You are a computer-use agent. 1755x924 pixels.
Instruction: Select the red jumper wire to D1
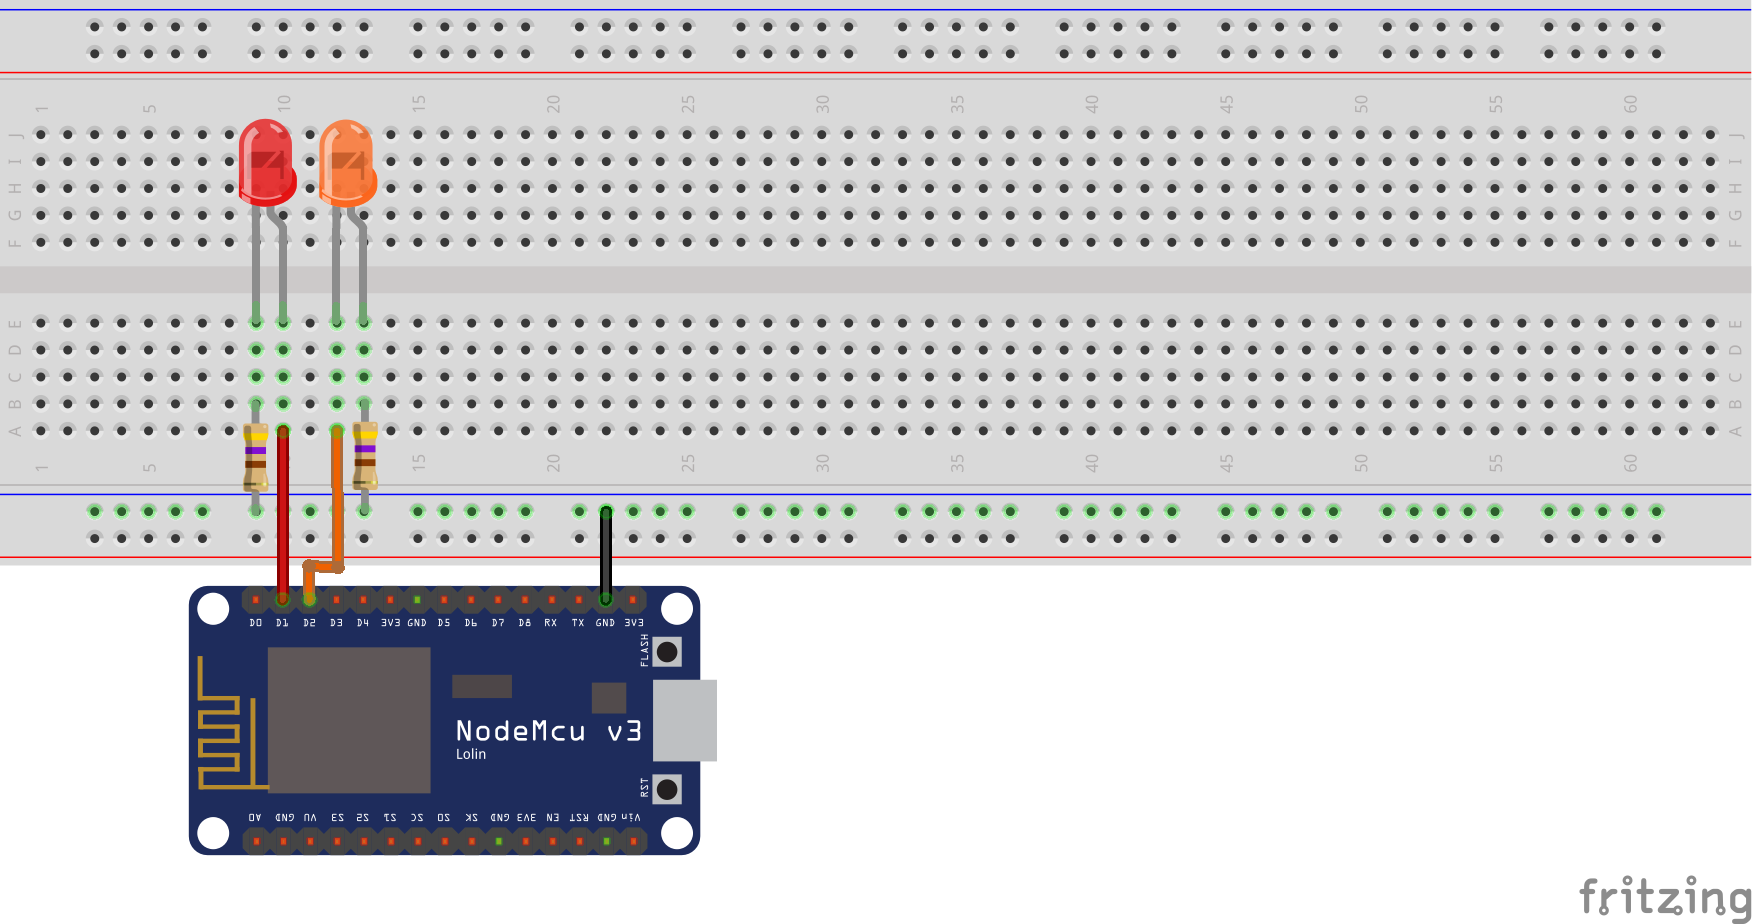click(283, 514)
